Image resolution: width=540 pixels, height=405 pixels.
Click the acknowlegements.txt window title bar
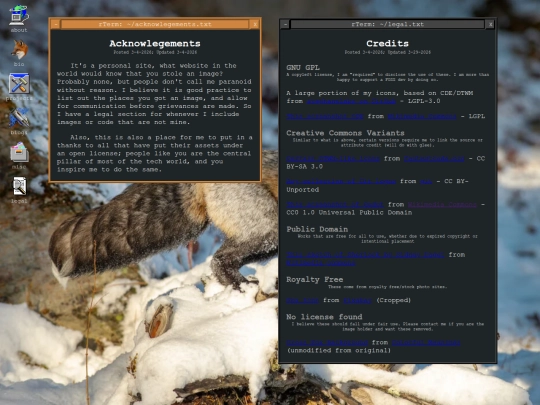[x=155, y=24]
